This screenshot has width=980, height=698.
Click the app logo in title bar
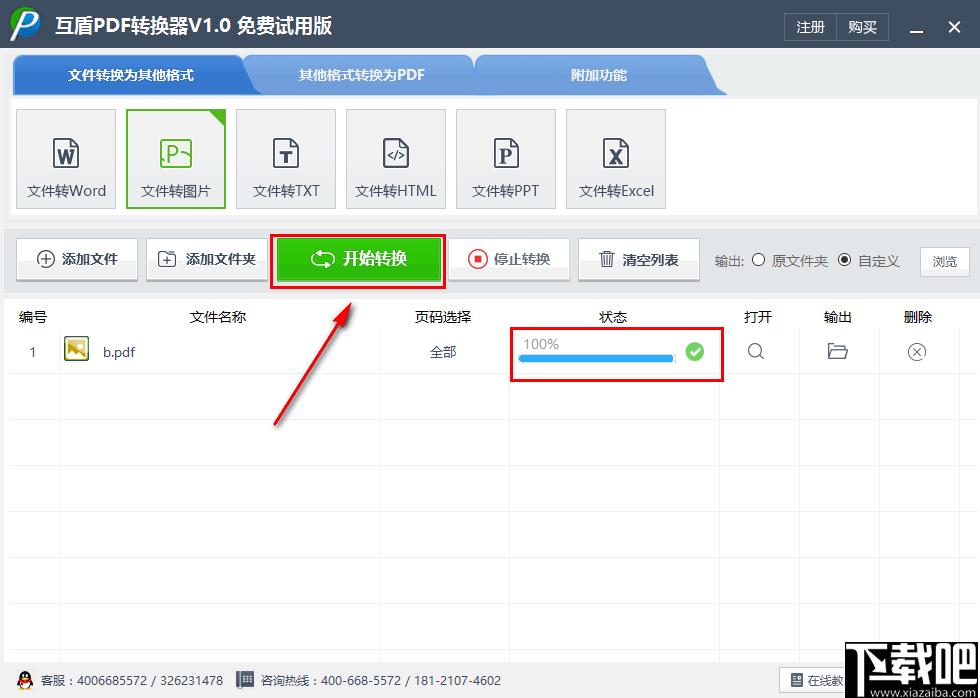click(x=25, y=24)
